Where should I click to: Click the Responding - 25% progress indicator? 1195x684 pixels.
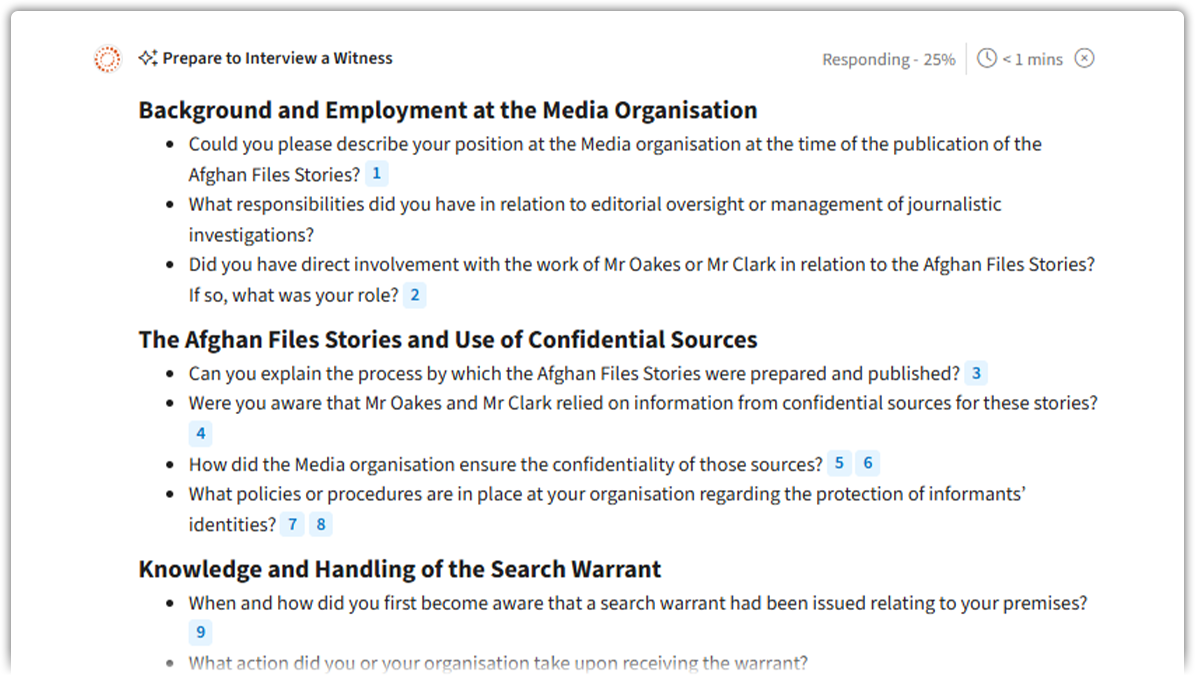point(888,58)
